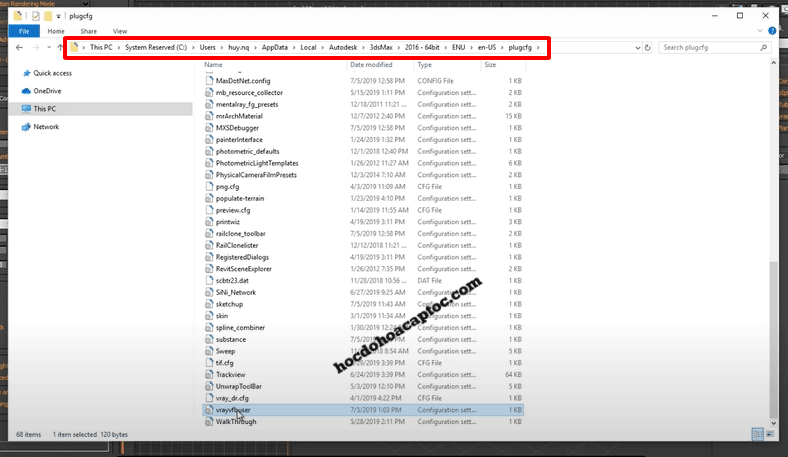Image resolution: width=788 pixels, height=457 pixels.
Task: Select the vrayvfbuser configuration file
Action: click(233, 409)
